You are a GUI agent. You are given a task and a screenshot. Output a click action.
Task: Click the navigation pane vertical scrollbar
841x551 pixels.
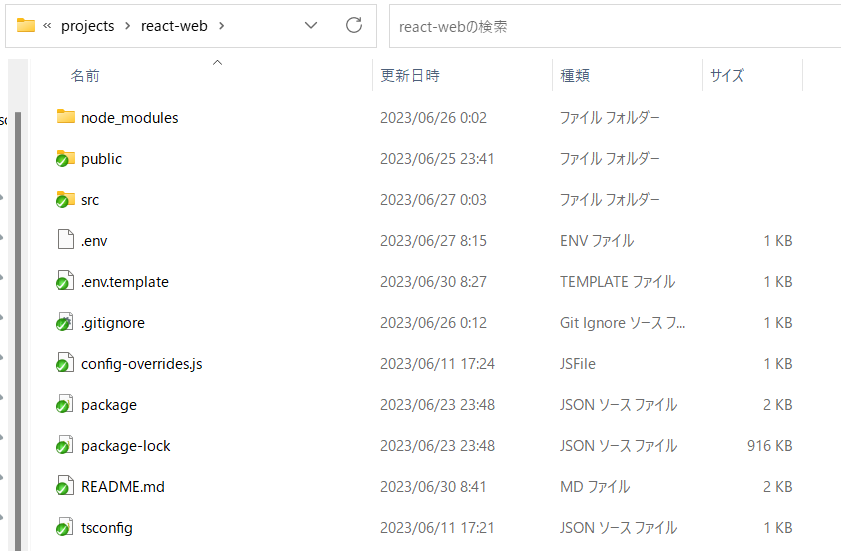point(18,331)
